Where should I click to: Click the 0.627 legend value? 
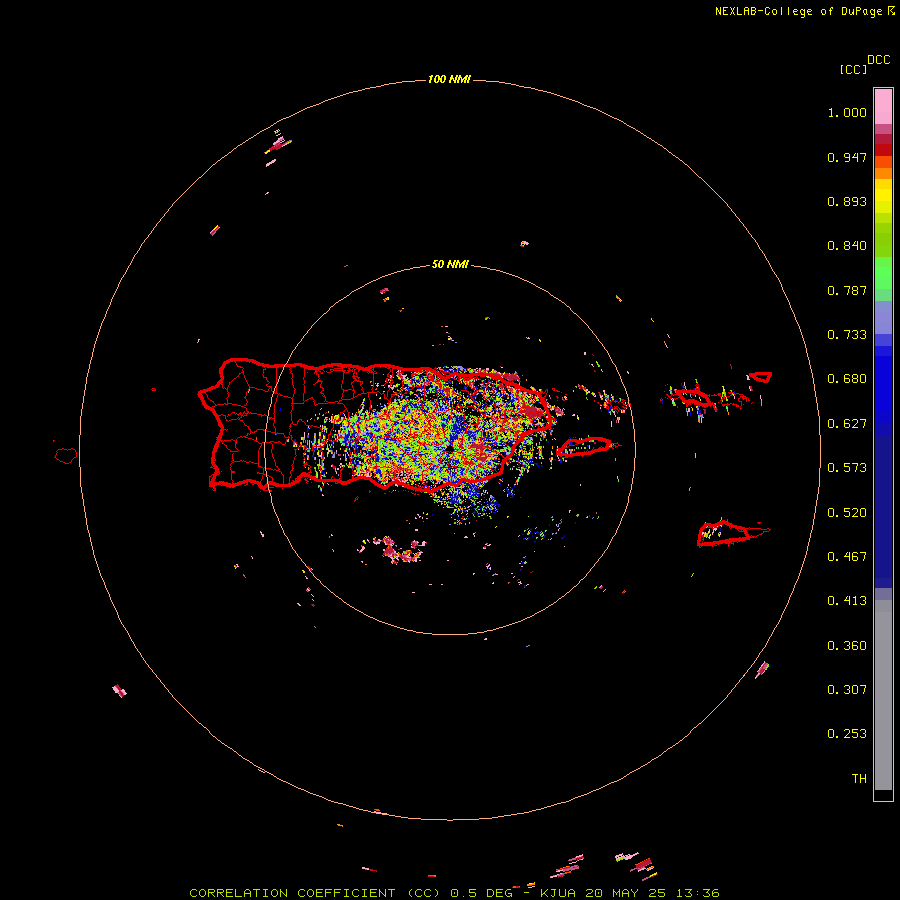(x=847, y=424)
